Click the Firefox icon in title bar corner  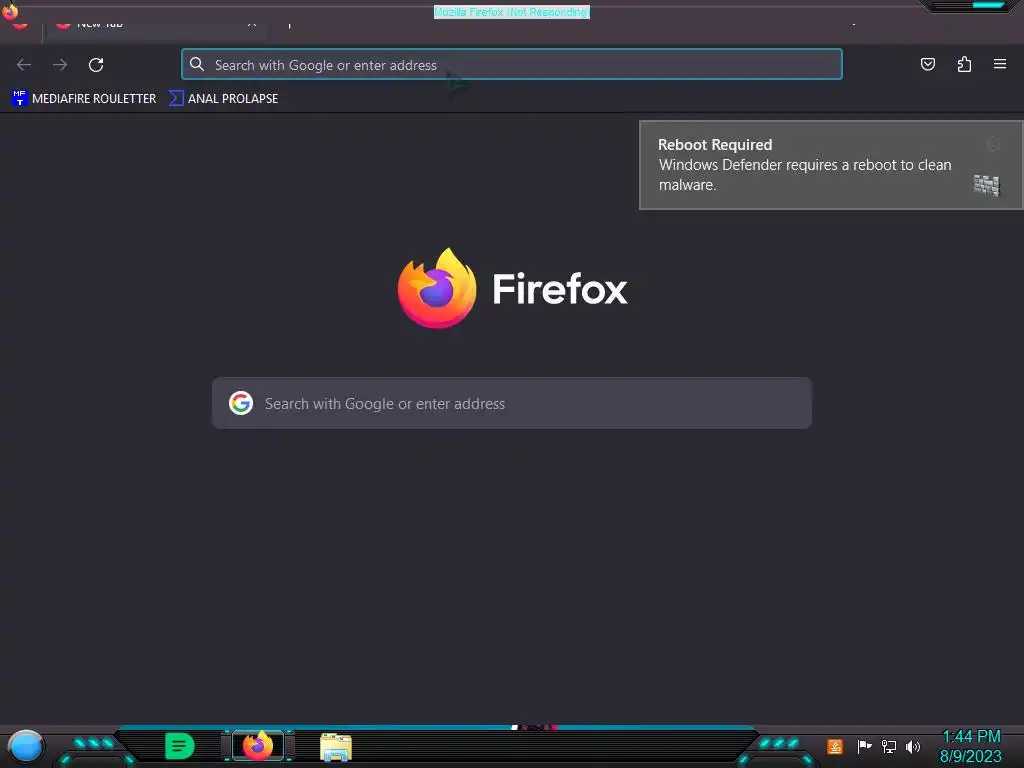point(10,10)
